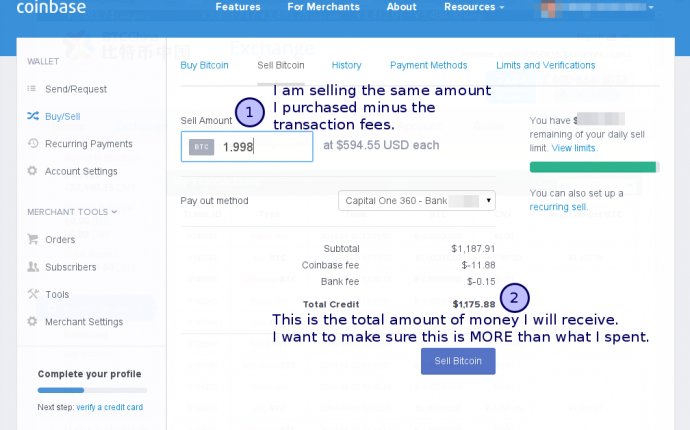This screenshot has width=690, height=430.
Task: Click the Total Credit $1,175.88 value
Action: [474, 304]
